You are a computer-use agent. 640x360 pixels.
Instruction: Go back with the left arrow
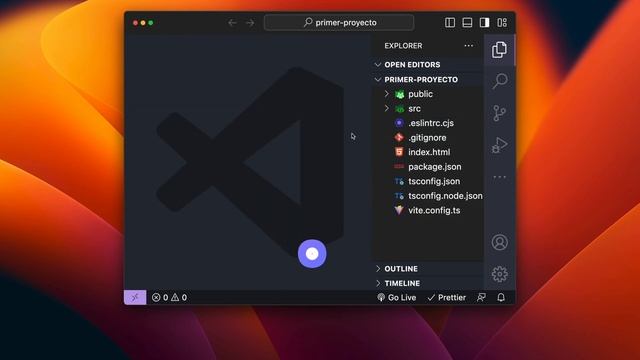[232, 23]
